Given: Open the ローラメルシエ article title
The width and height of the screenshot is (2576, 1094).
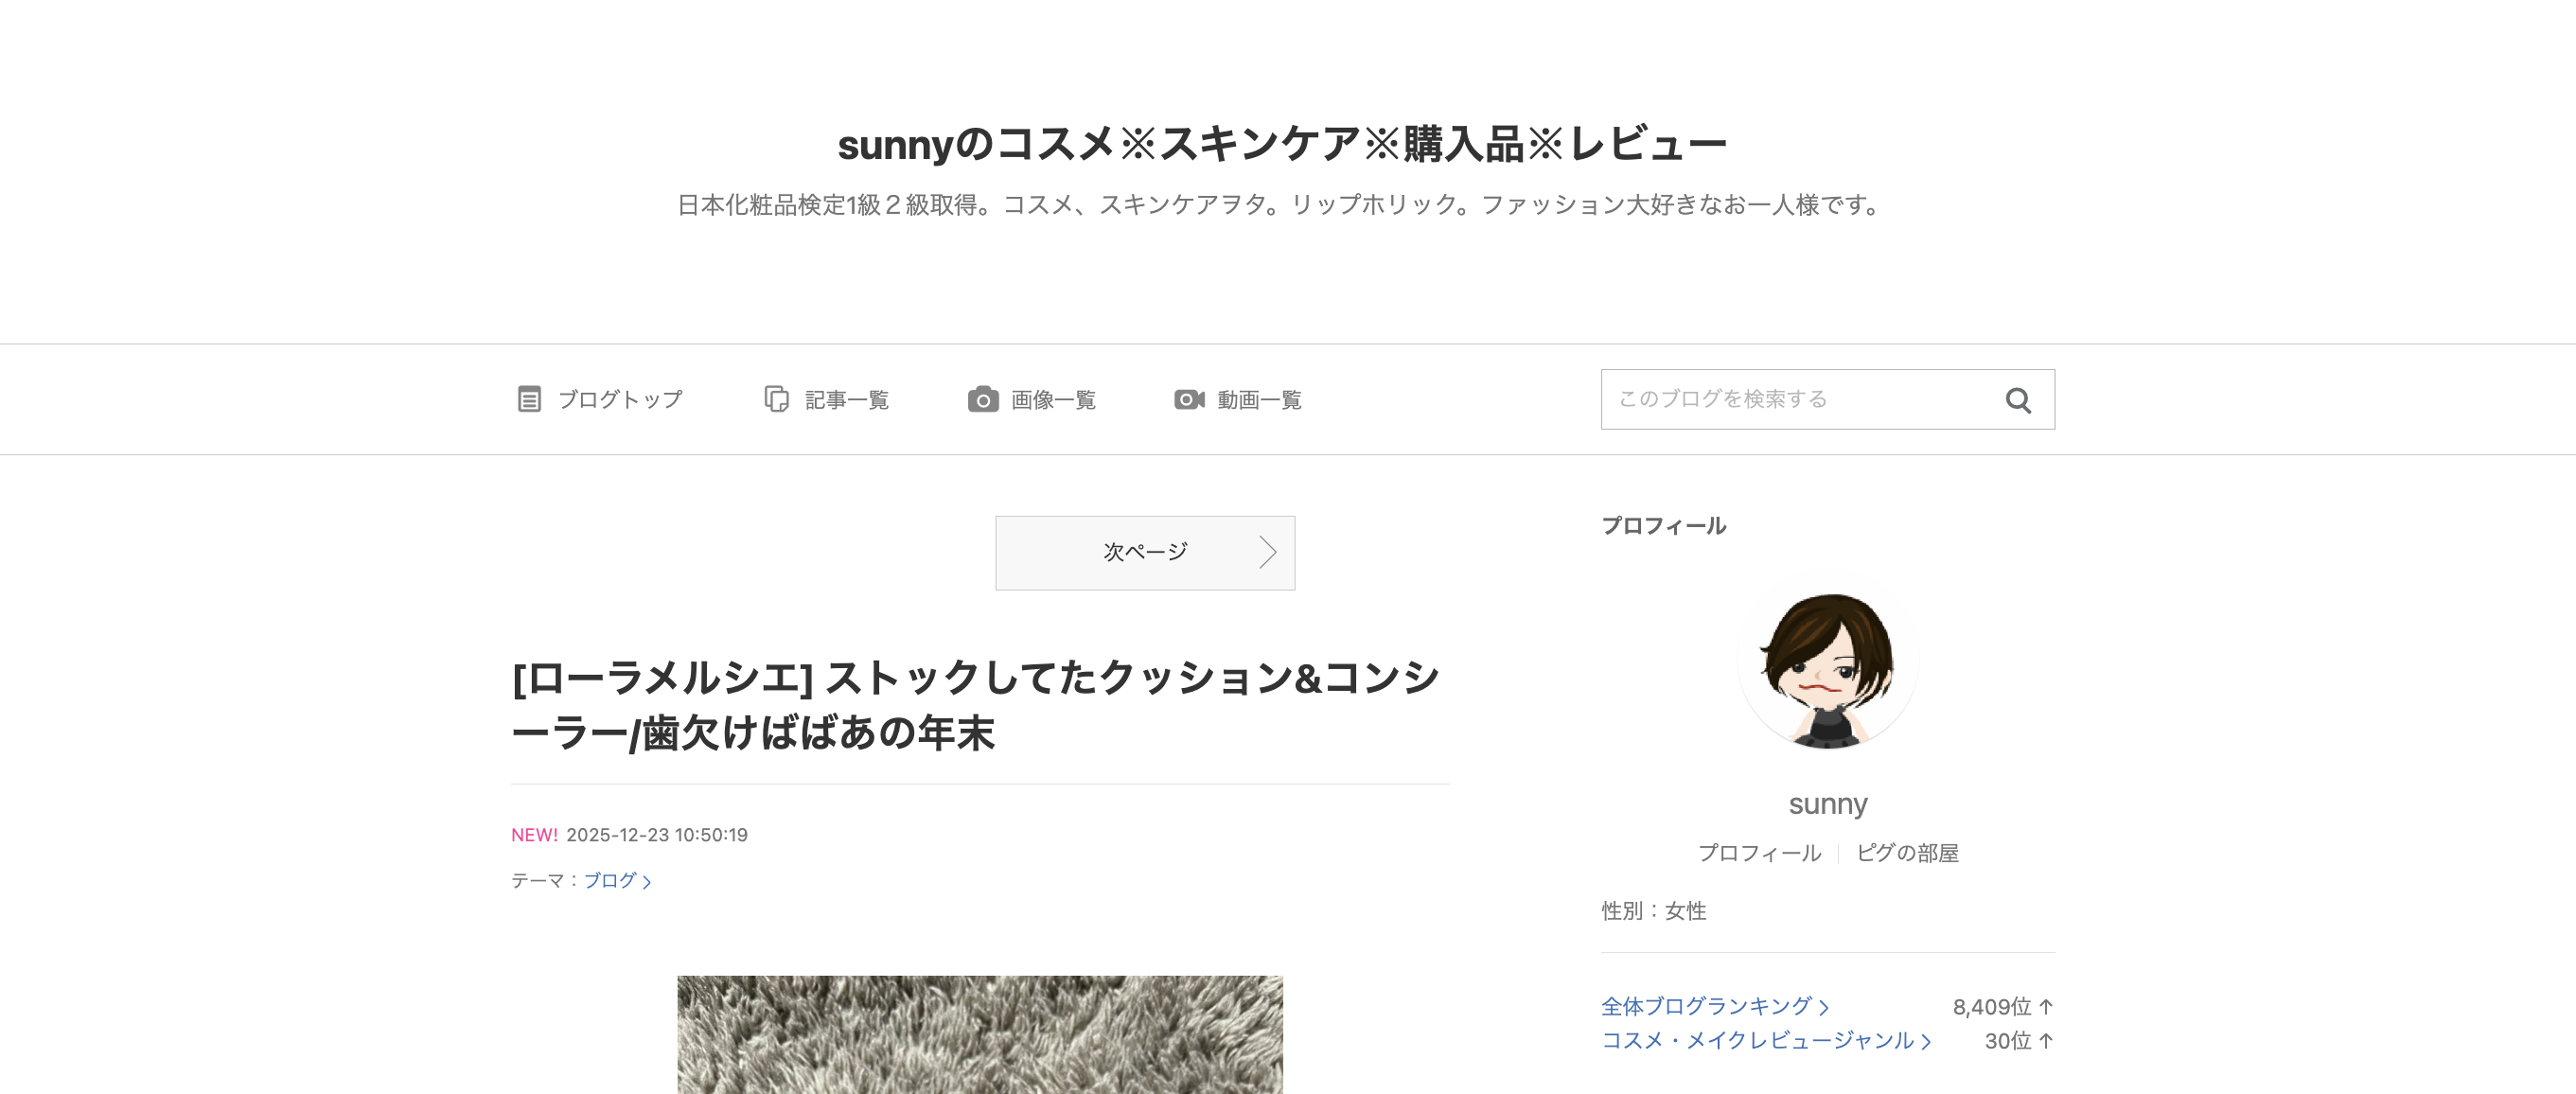Looking at the screenshot, I should pos(975,705).
